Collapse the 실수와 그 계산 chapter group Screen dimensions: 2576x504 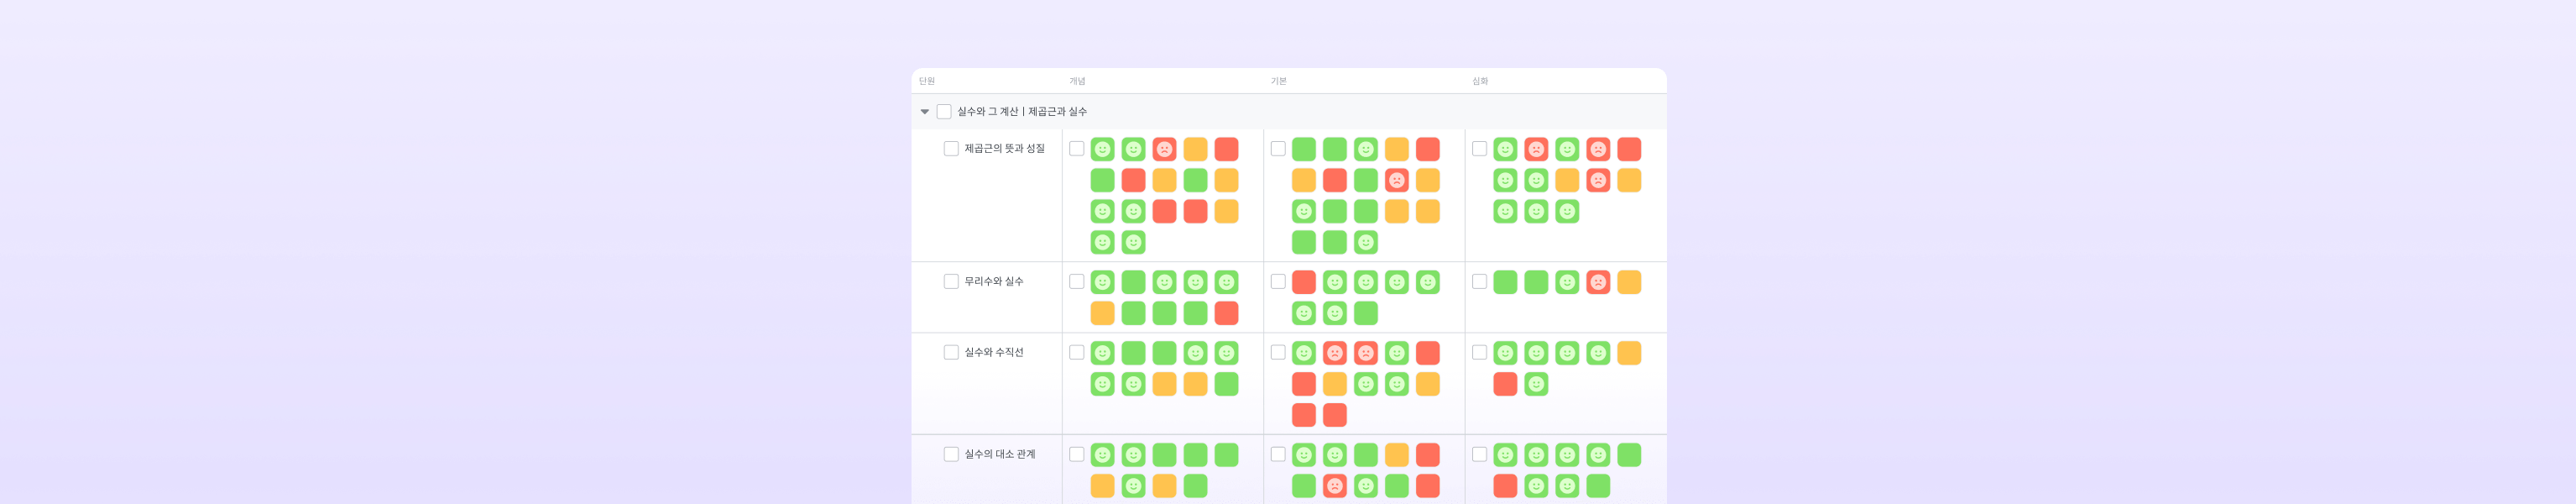924,112
